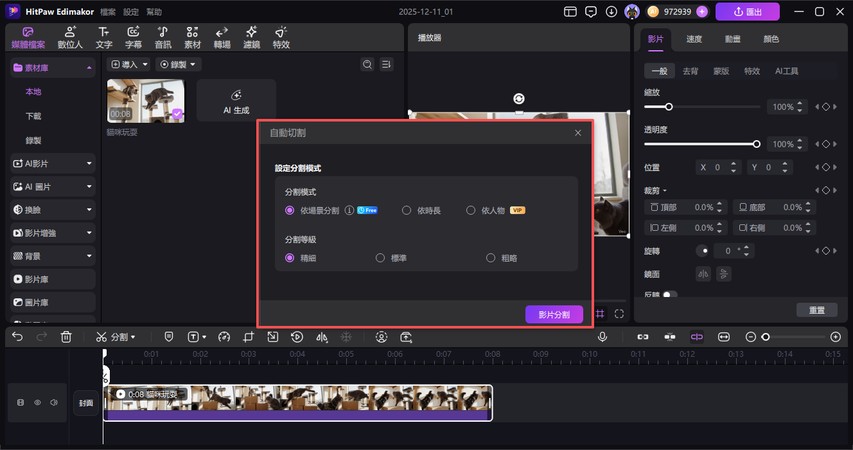Screen dimensions: 853x450
Task: Click the 影片分割 split video button
Action: pos(554,315)
